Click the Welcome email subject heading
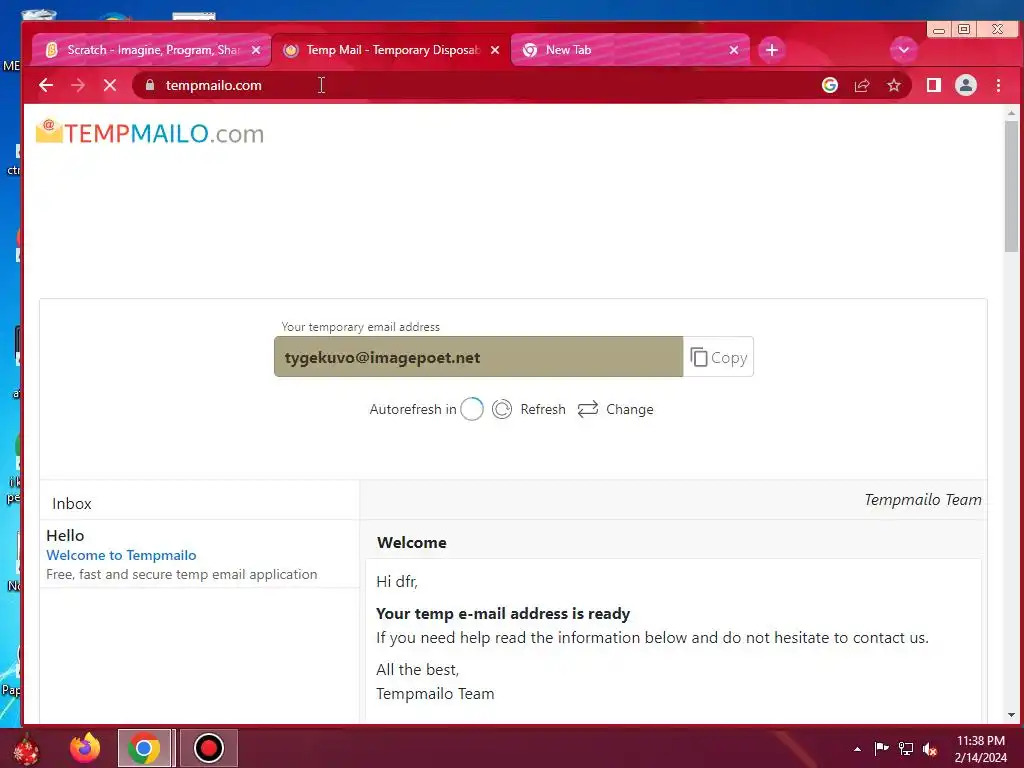Viewport: 1024px width, 768px height. tap(411, 543)
